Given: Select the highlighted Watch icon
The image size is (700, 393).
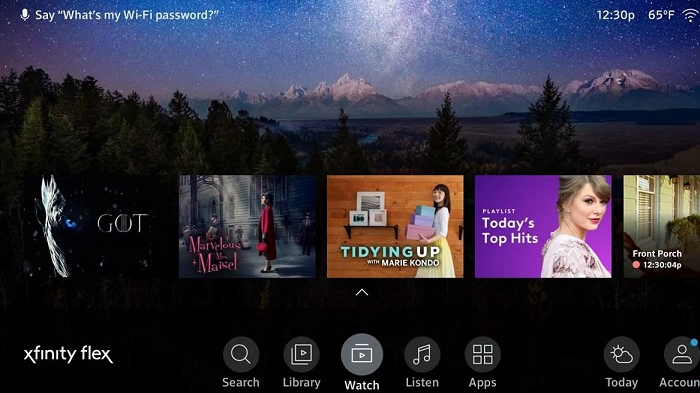Looking at the screenshot, I should (x=362, y=355).
